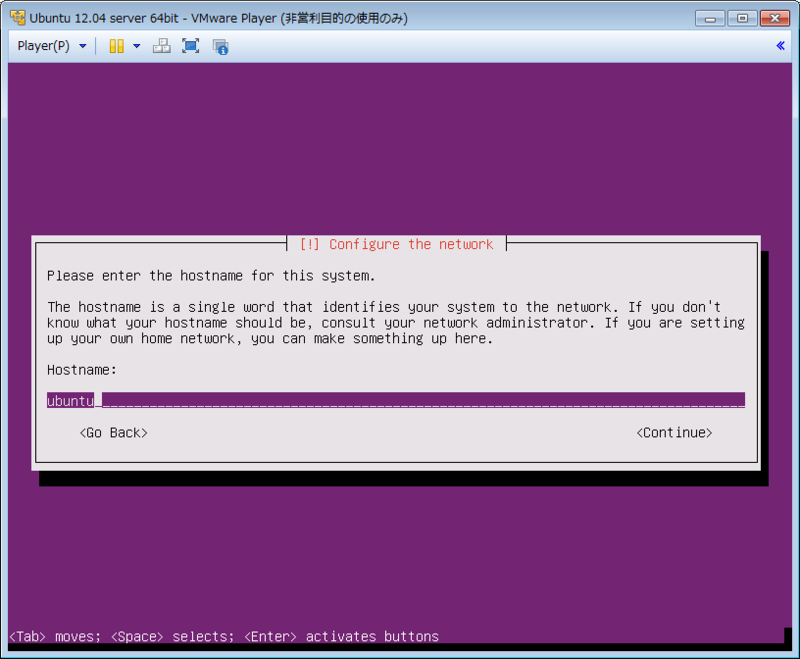This screenshot has width=800, height=659.
Task: Pause the virtual machine with pause icon
Action: 117,46
